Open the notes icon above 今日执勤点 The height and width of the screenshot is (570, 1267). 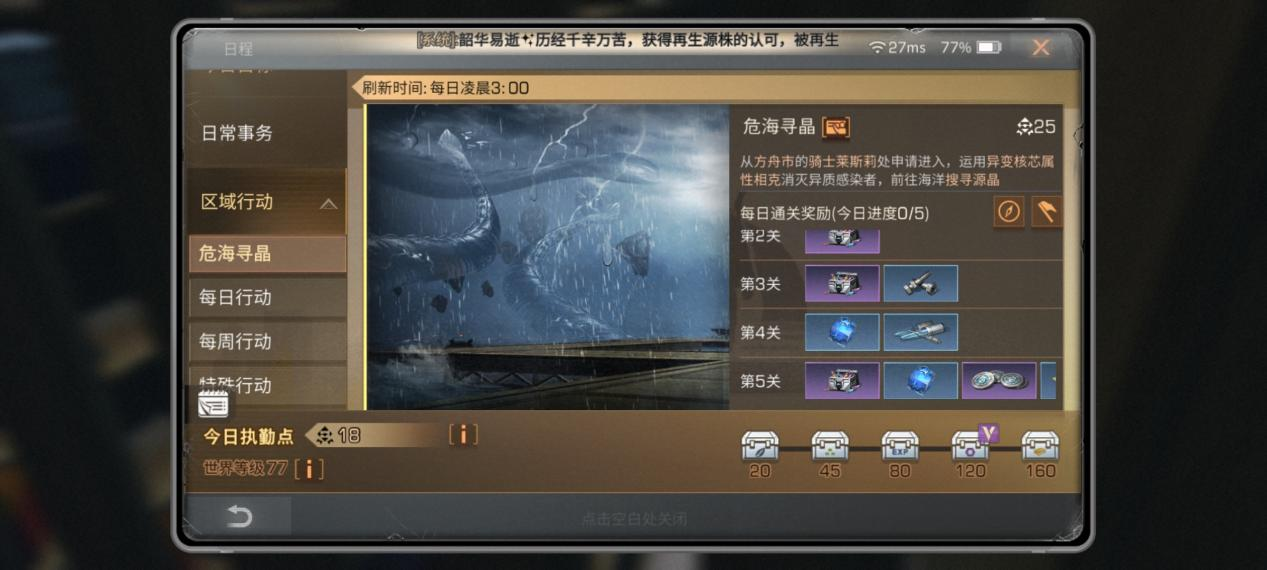point(213,404)
